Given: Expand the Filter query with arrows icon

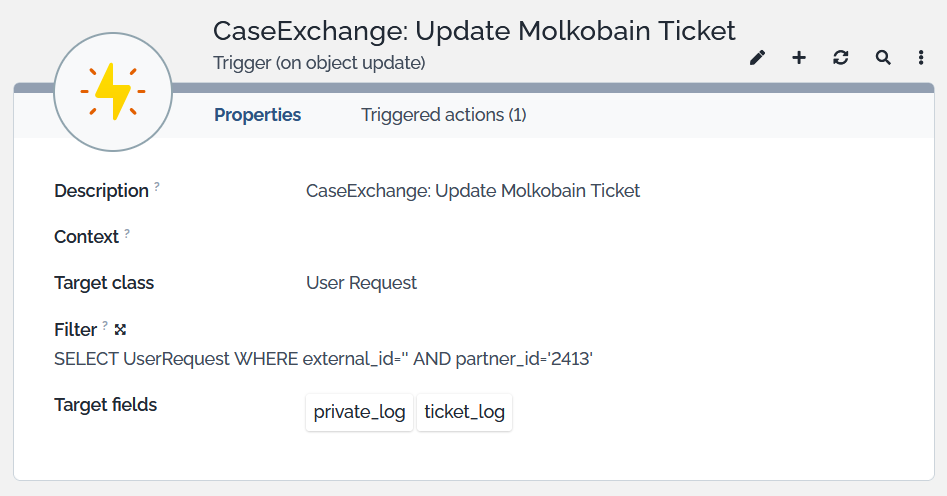Looking at the screenshot, I should point(120,329).
